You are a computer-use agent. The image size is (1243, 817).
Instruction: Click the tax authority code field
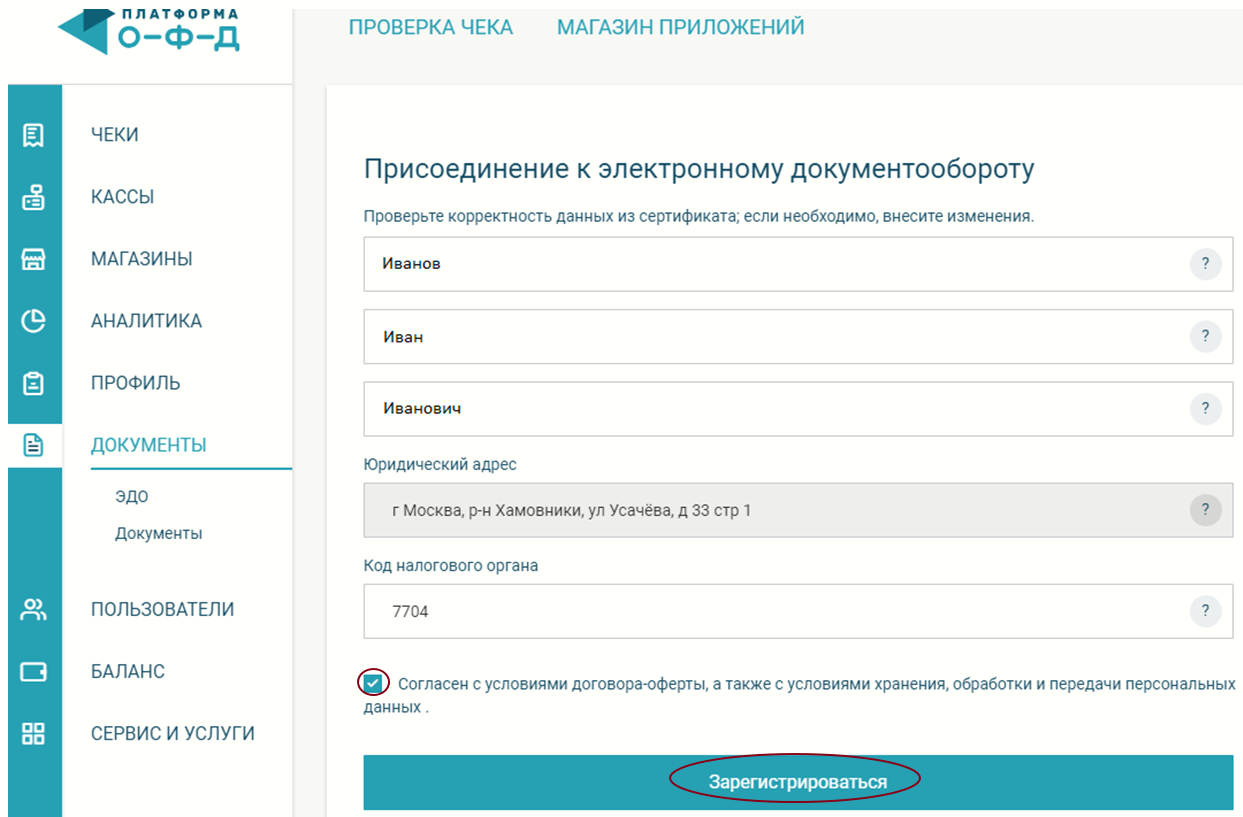[770, 611]
